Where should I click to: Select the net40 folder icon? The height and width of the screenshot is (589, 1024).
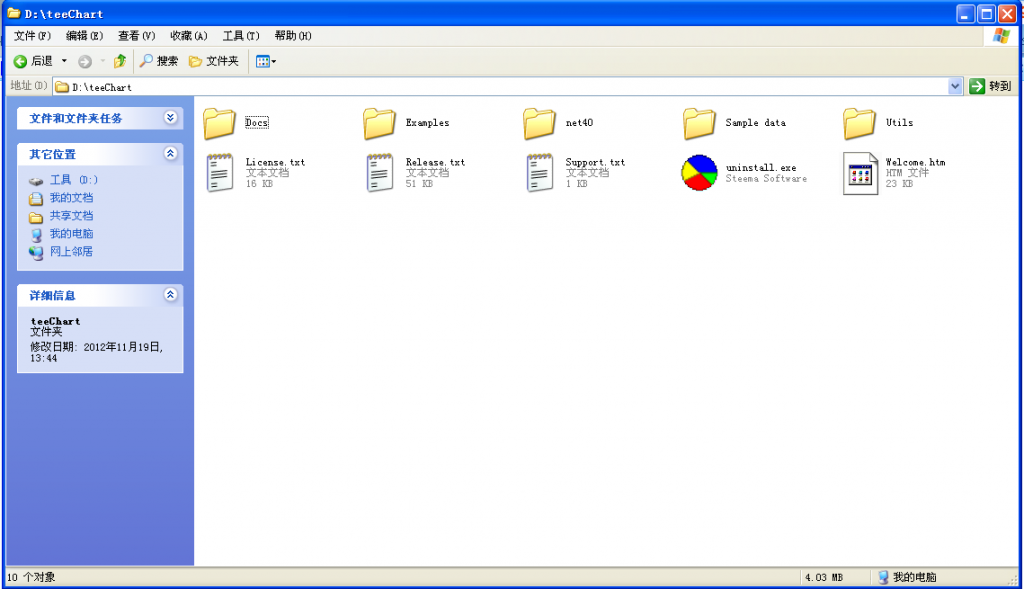539,123
